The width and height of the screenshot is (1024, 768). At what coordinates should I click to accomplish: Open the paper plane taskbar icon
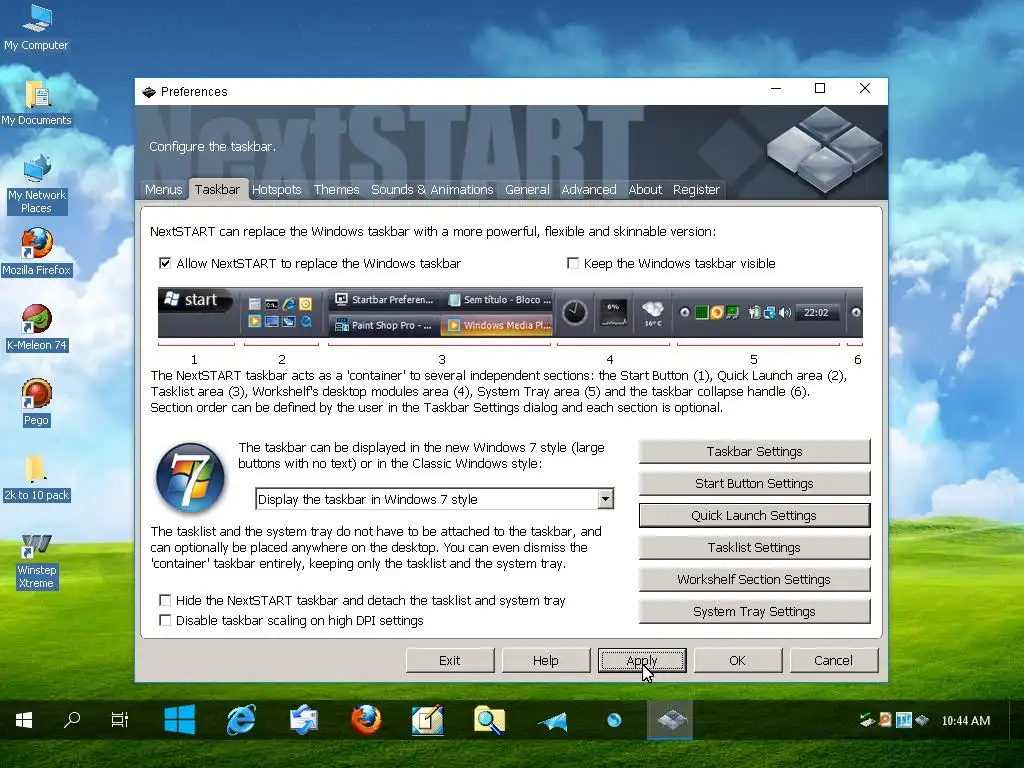pos(552,720)
